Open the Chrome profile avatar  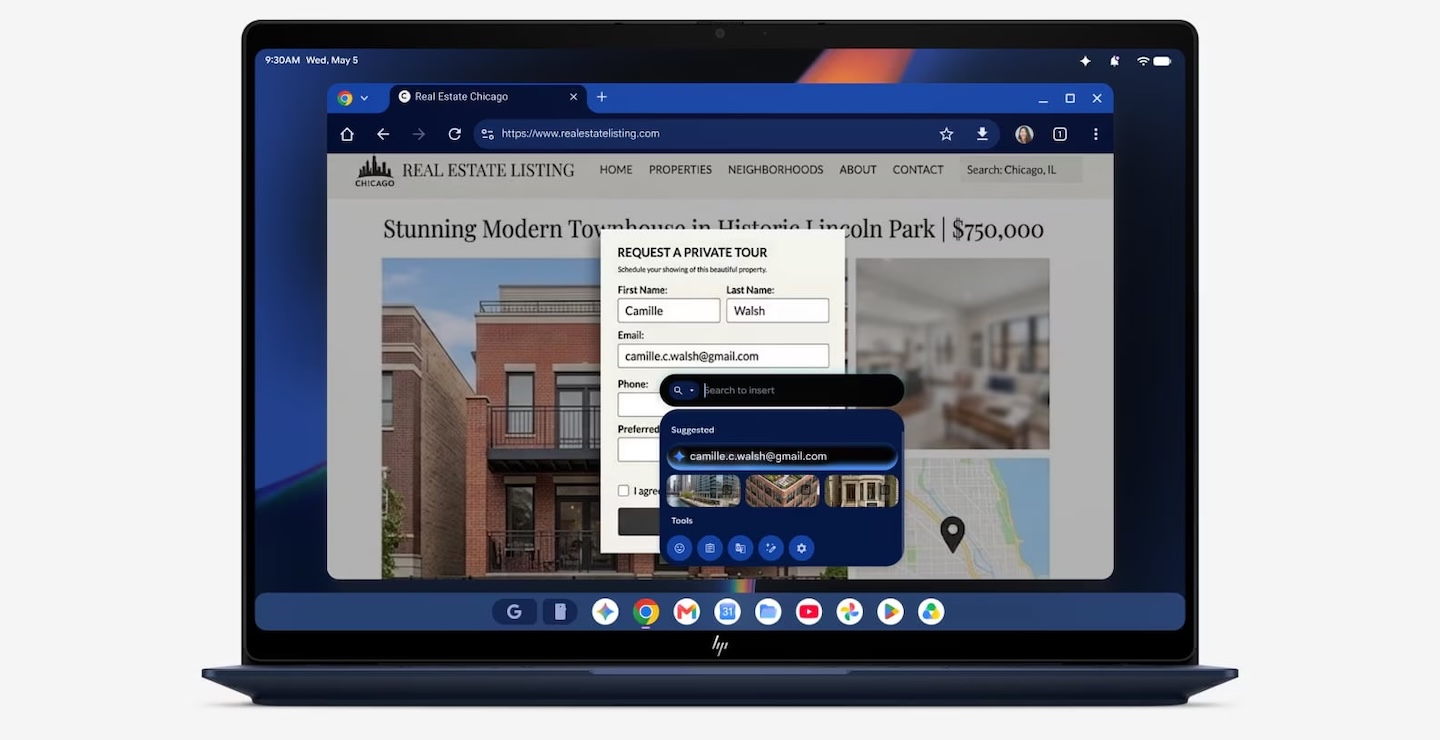coord(1024,134)
